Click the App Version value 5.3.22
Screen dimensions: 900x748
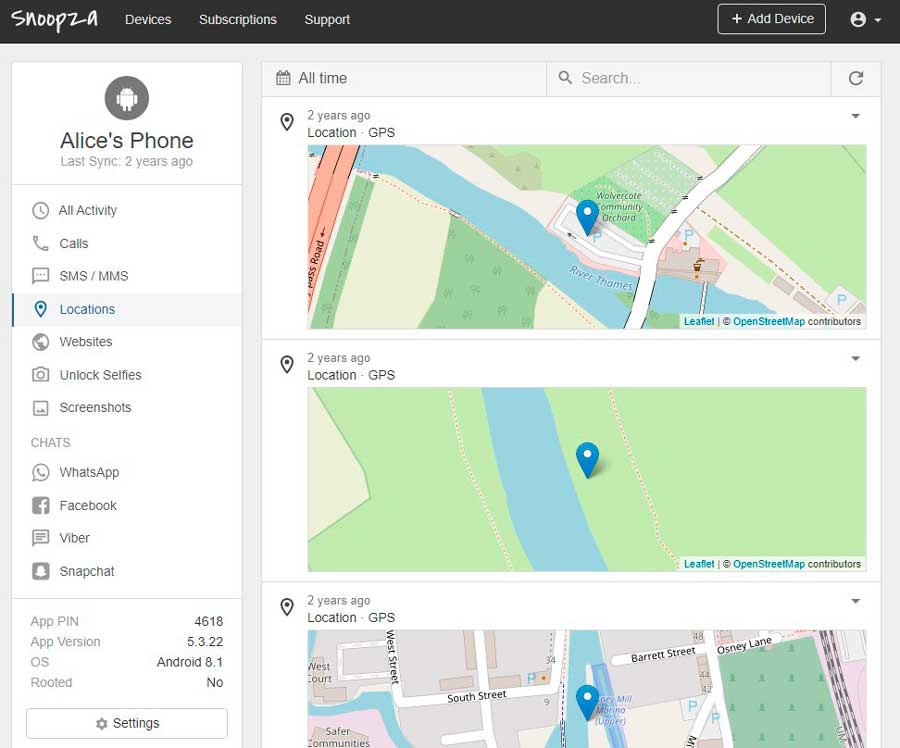click(x=205, y=642)
